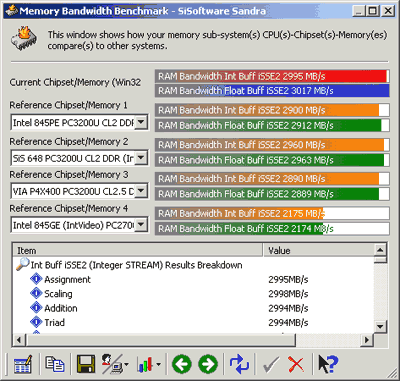Viewport: 400px width, 381px height.
Task: Select the Scaling row text
Action: pos(58,294)
